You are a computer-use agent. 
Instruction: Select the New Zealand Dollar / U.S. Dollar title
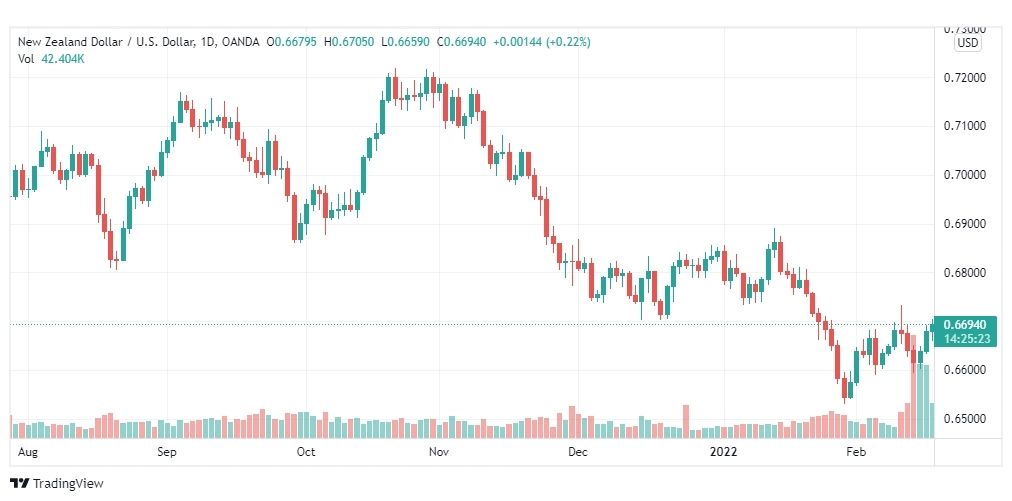click(106, 42)
